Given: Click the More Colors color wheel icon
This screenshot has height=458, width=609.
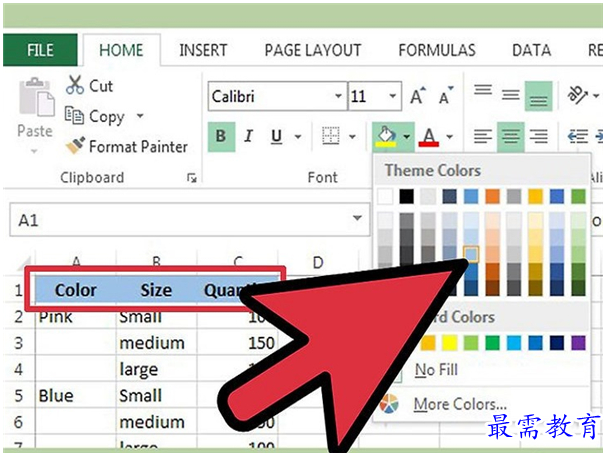Looking at the screenshot, I should point(389,404).
